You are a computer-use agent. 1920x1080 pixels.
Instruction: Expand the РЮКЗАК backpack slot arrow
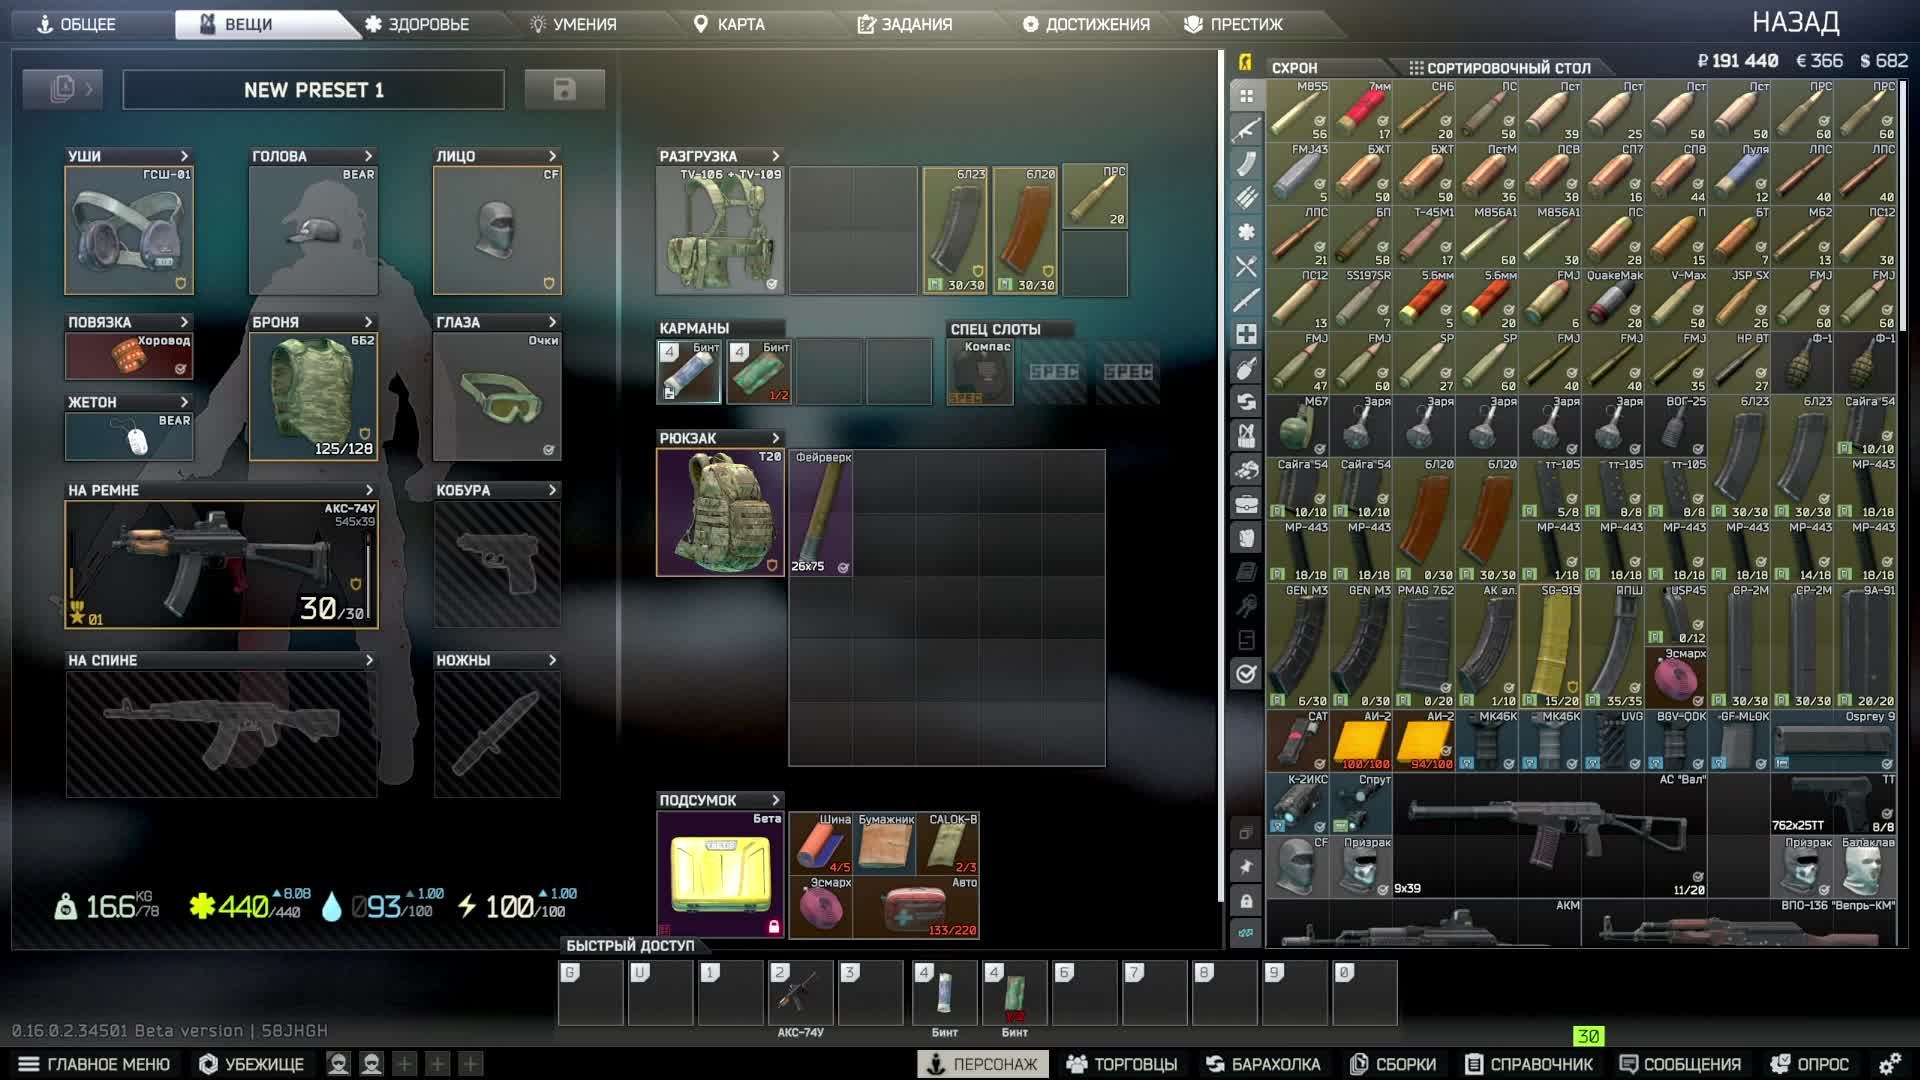coord(775,438)
